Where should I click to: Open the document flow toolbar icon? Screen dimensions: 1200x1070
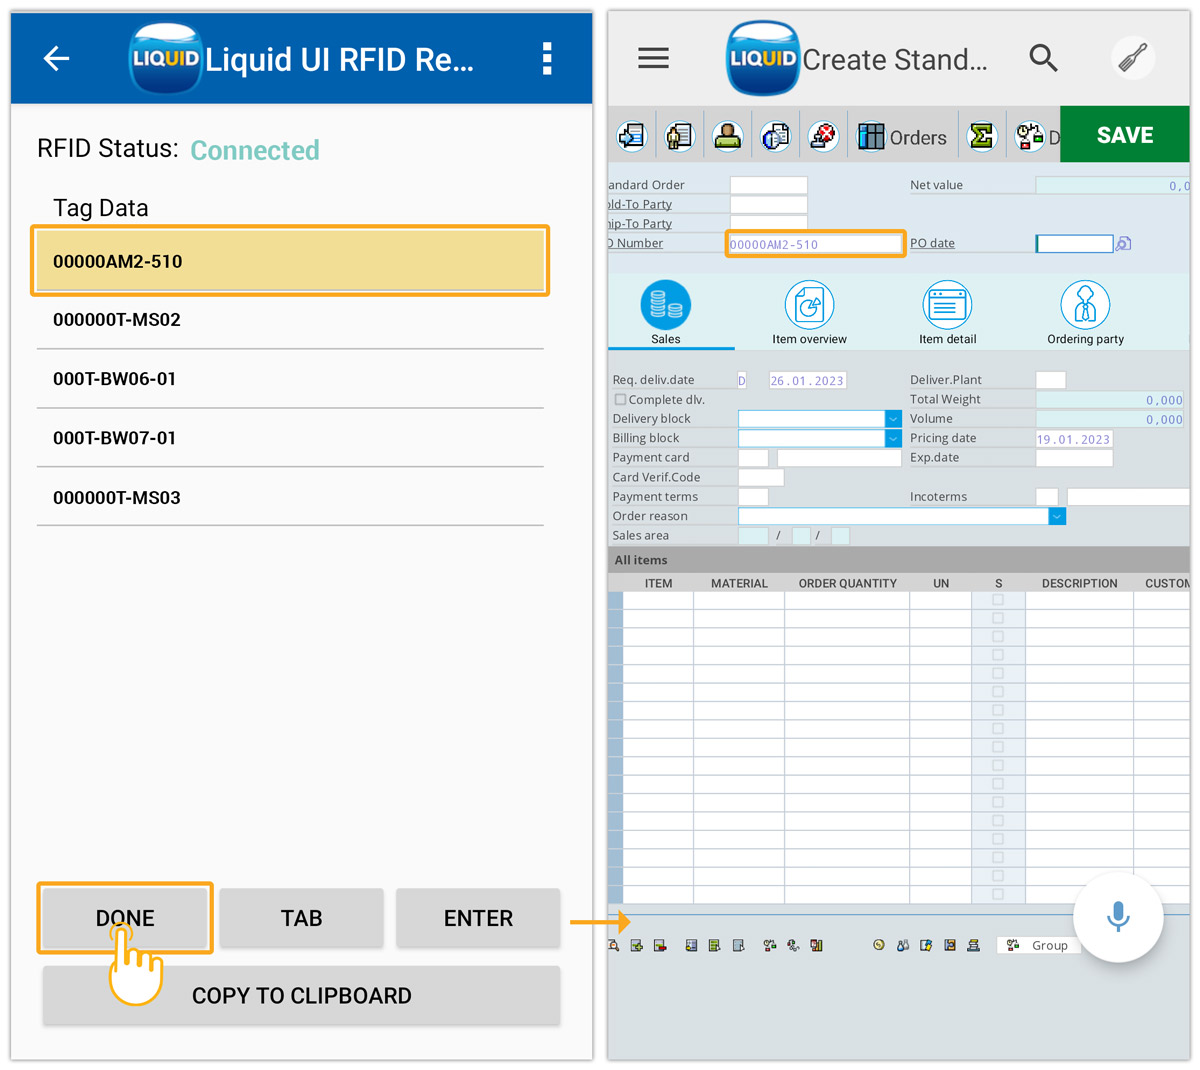click(x=775, y=134)
